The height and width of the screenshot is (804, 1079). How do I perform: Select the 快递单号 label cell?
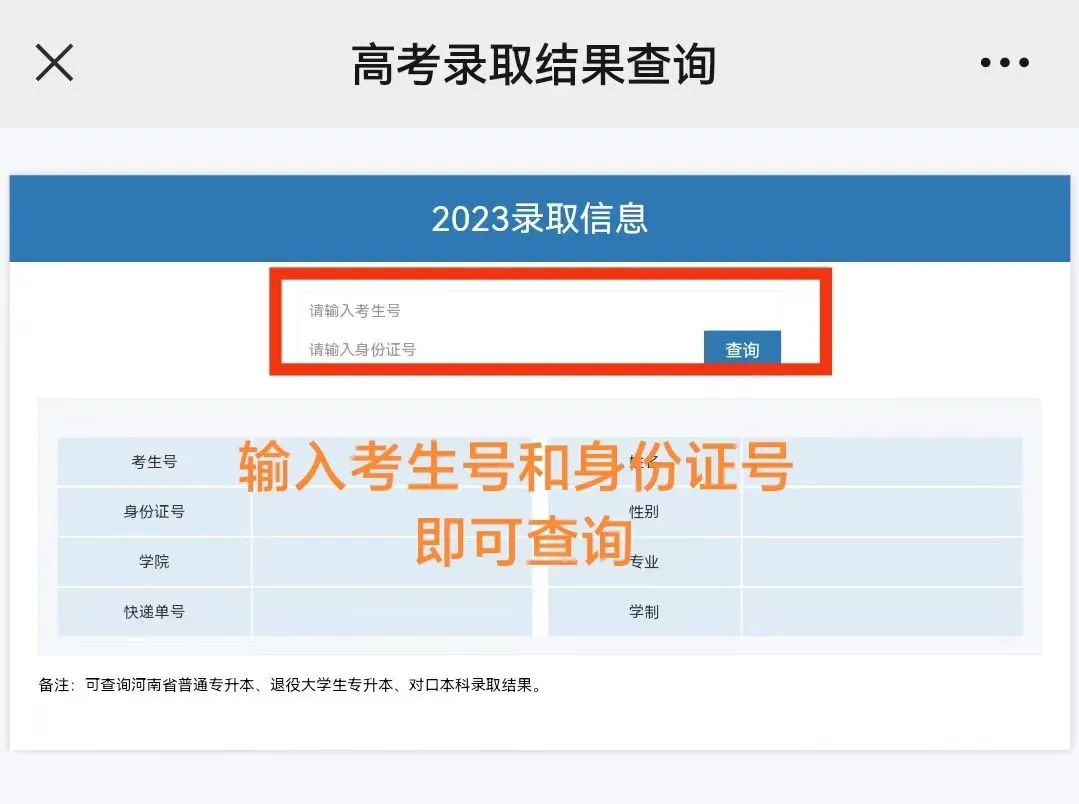point(154,612)
